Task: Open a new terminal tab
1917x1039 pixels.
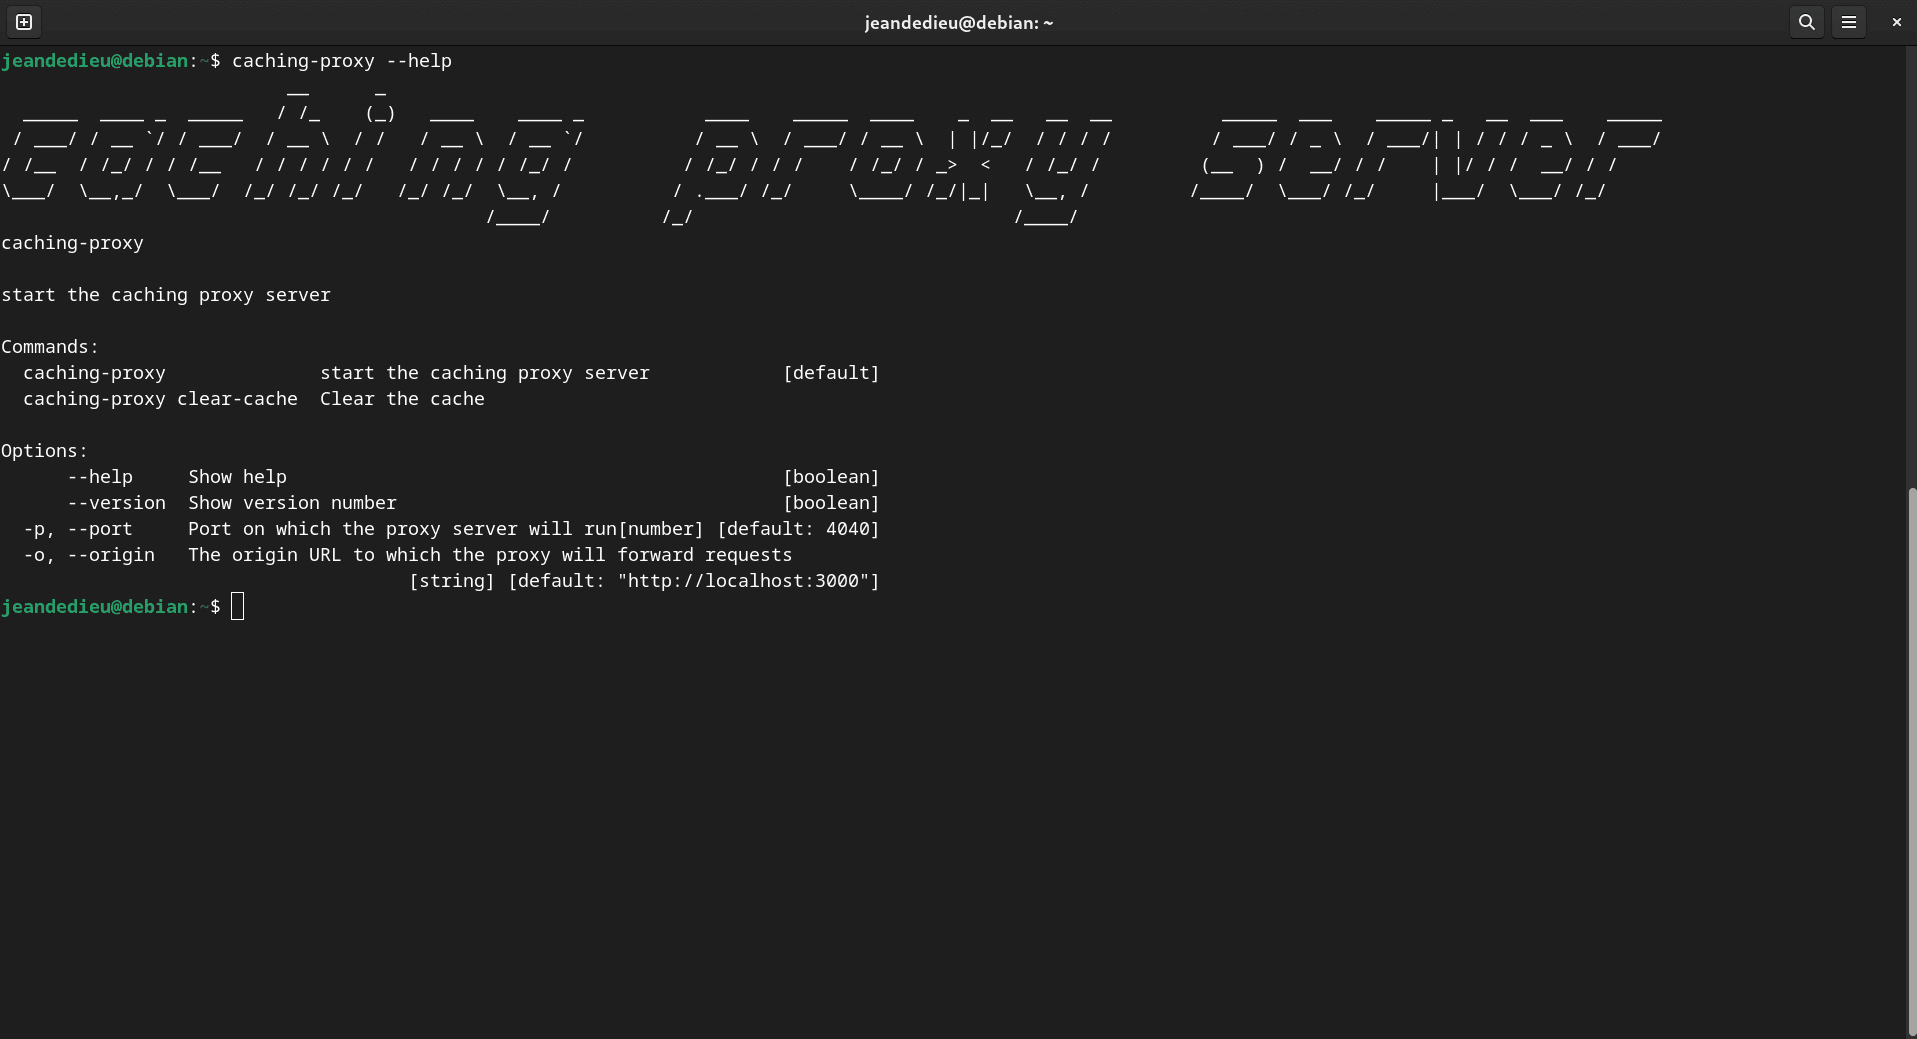Action: pyautogui.click(x=24, y=22)
